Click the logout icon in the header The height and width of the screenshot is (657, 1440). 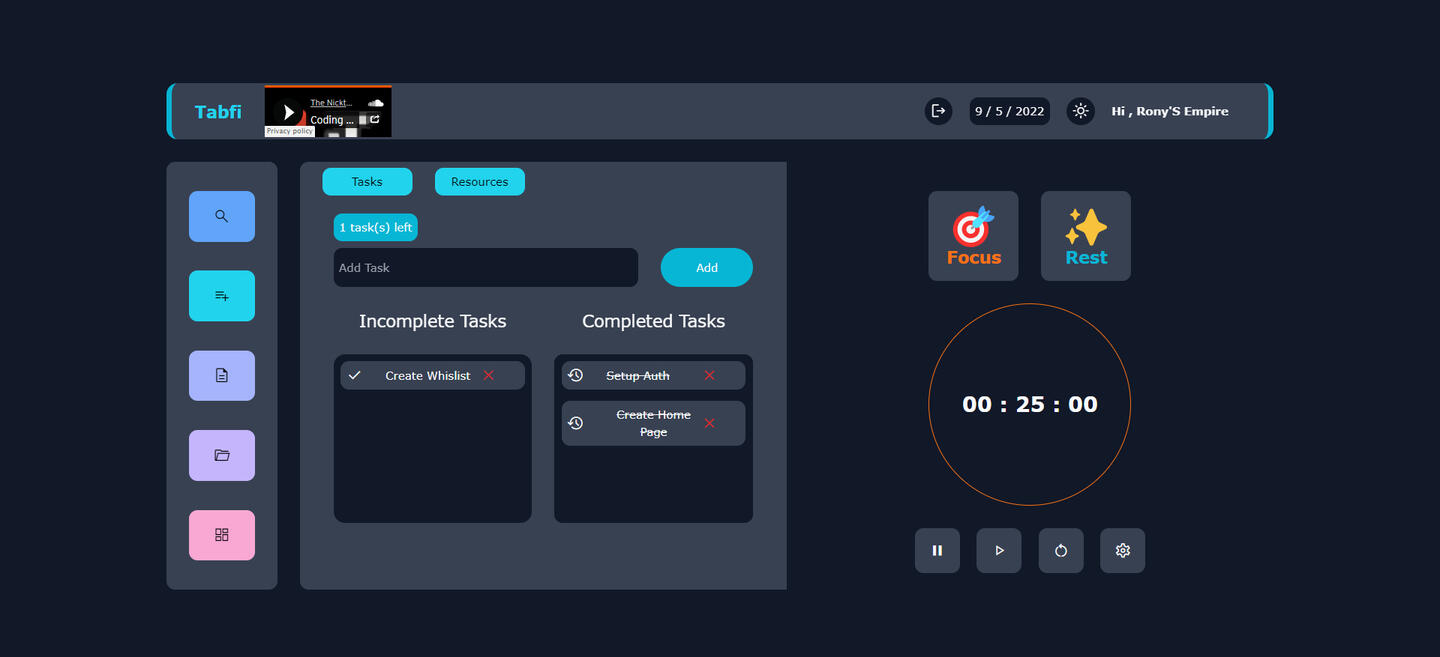938,111
